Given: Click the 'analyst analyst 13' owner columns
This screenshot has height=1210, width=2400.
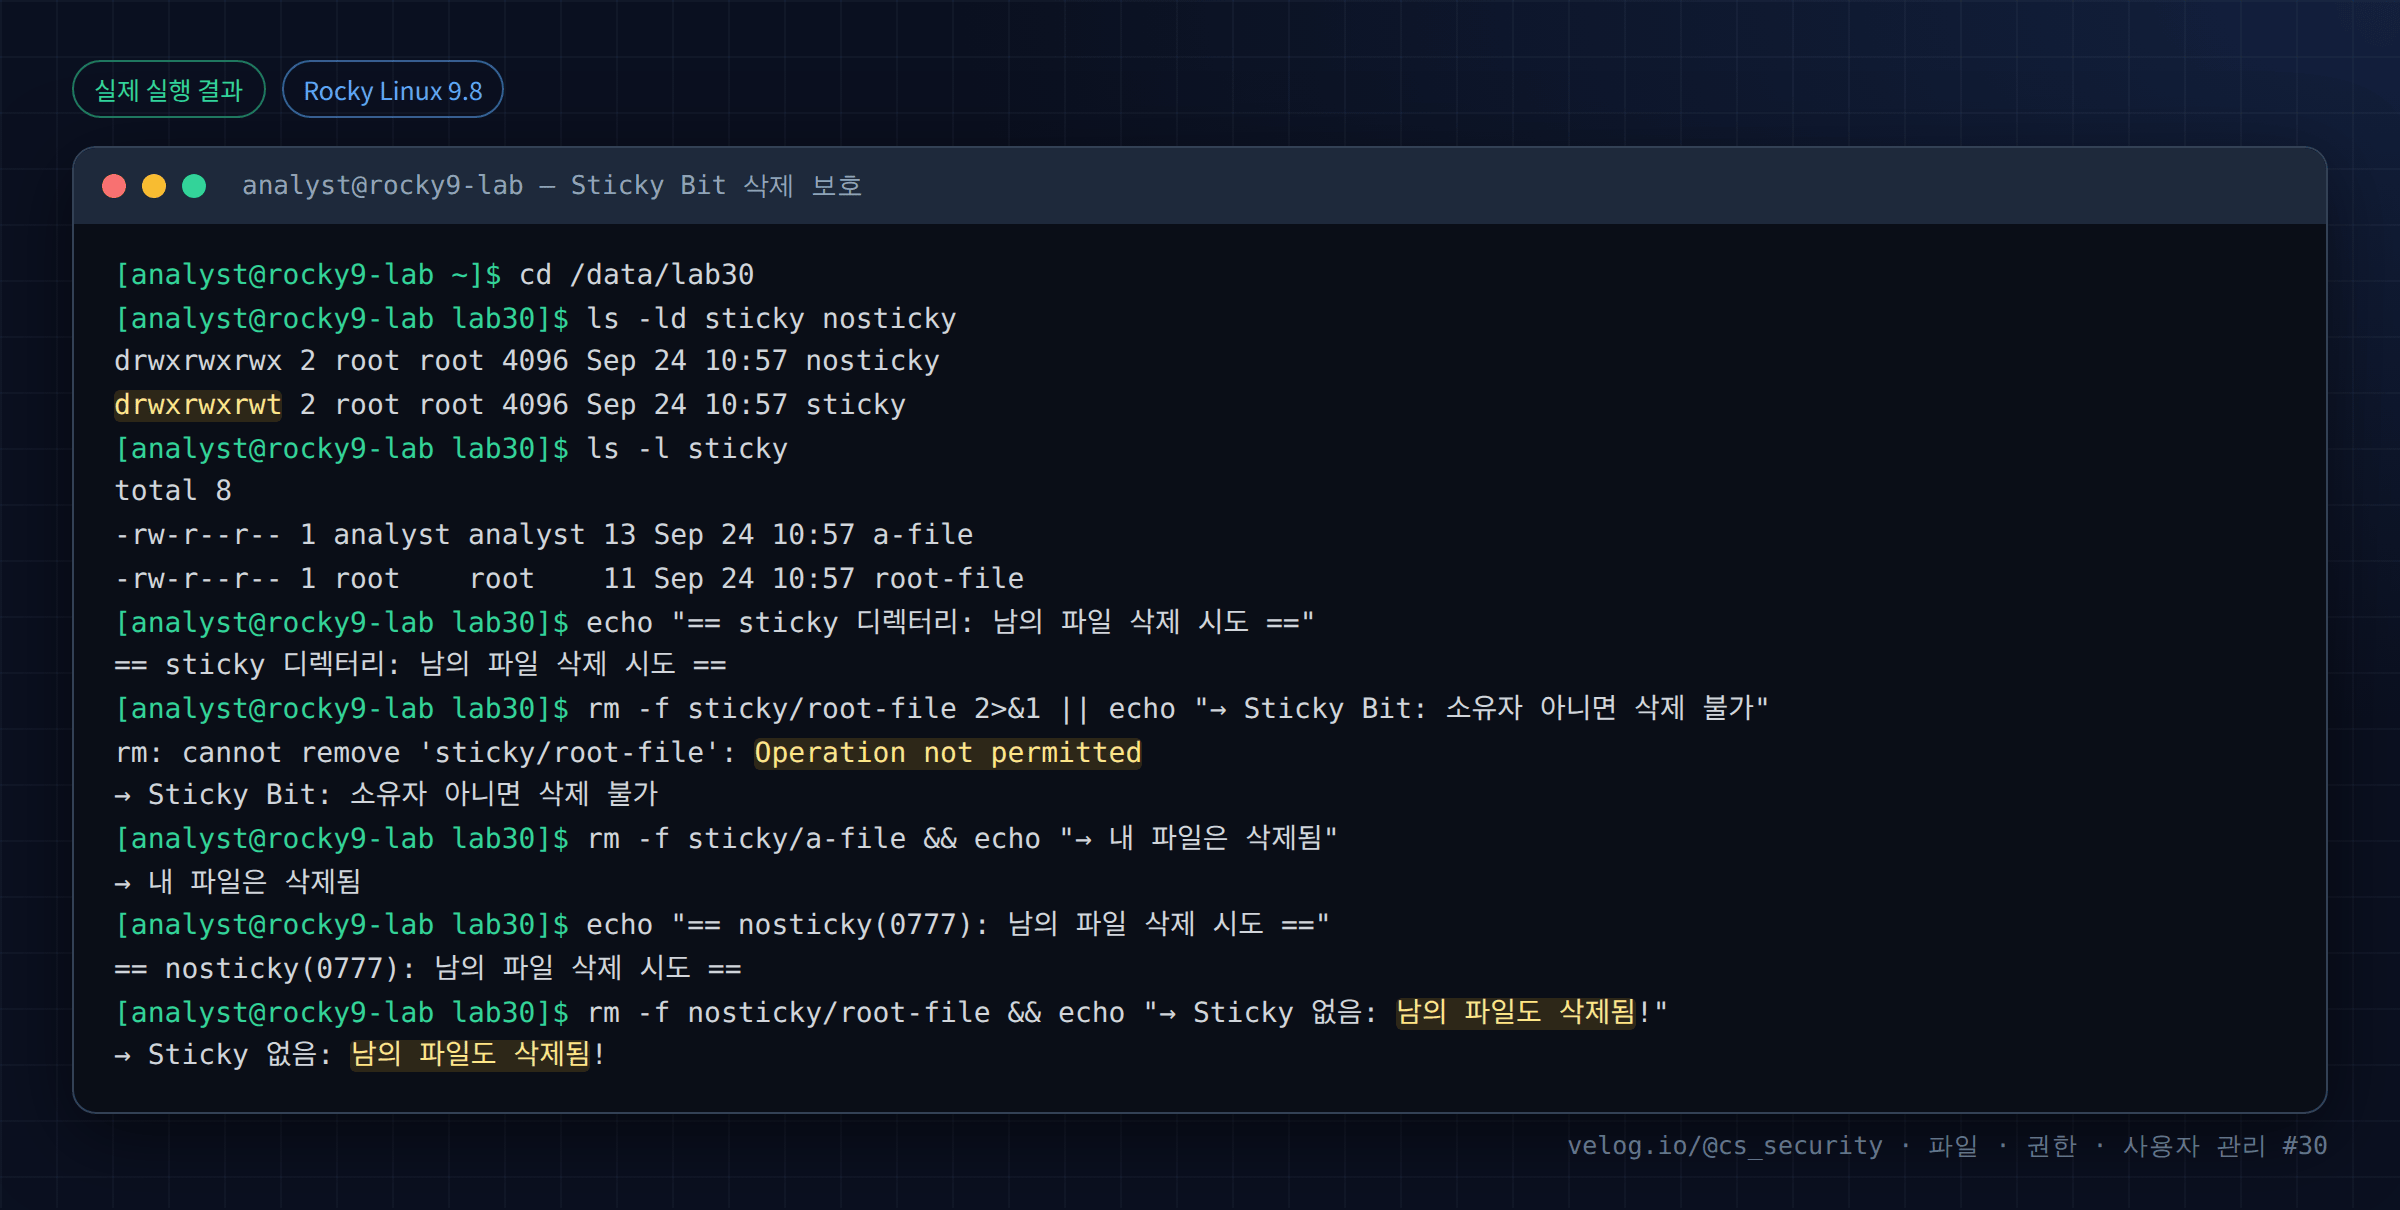Looking at the screenshot, I should point(485,535).
